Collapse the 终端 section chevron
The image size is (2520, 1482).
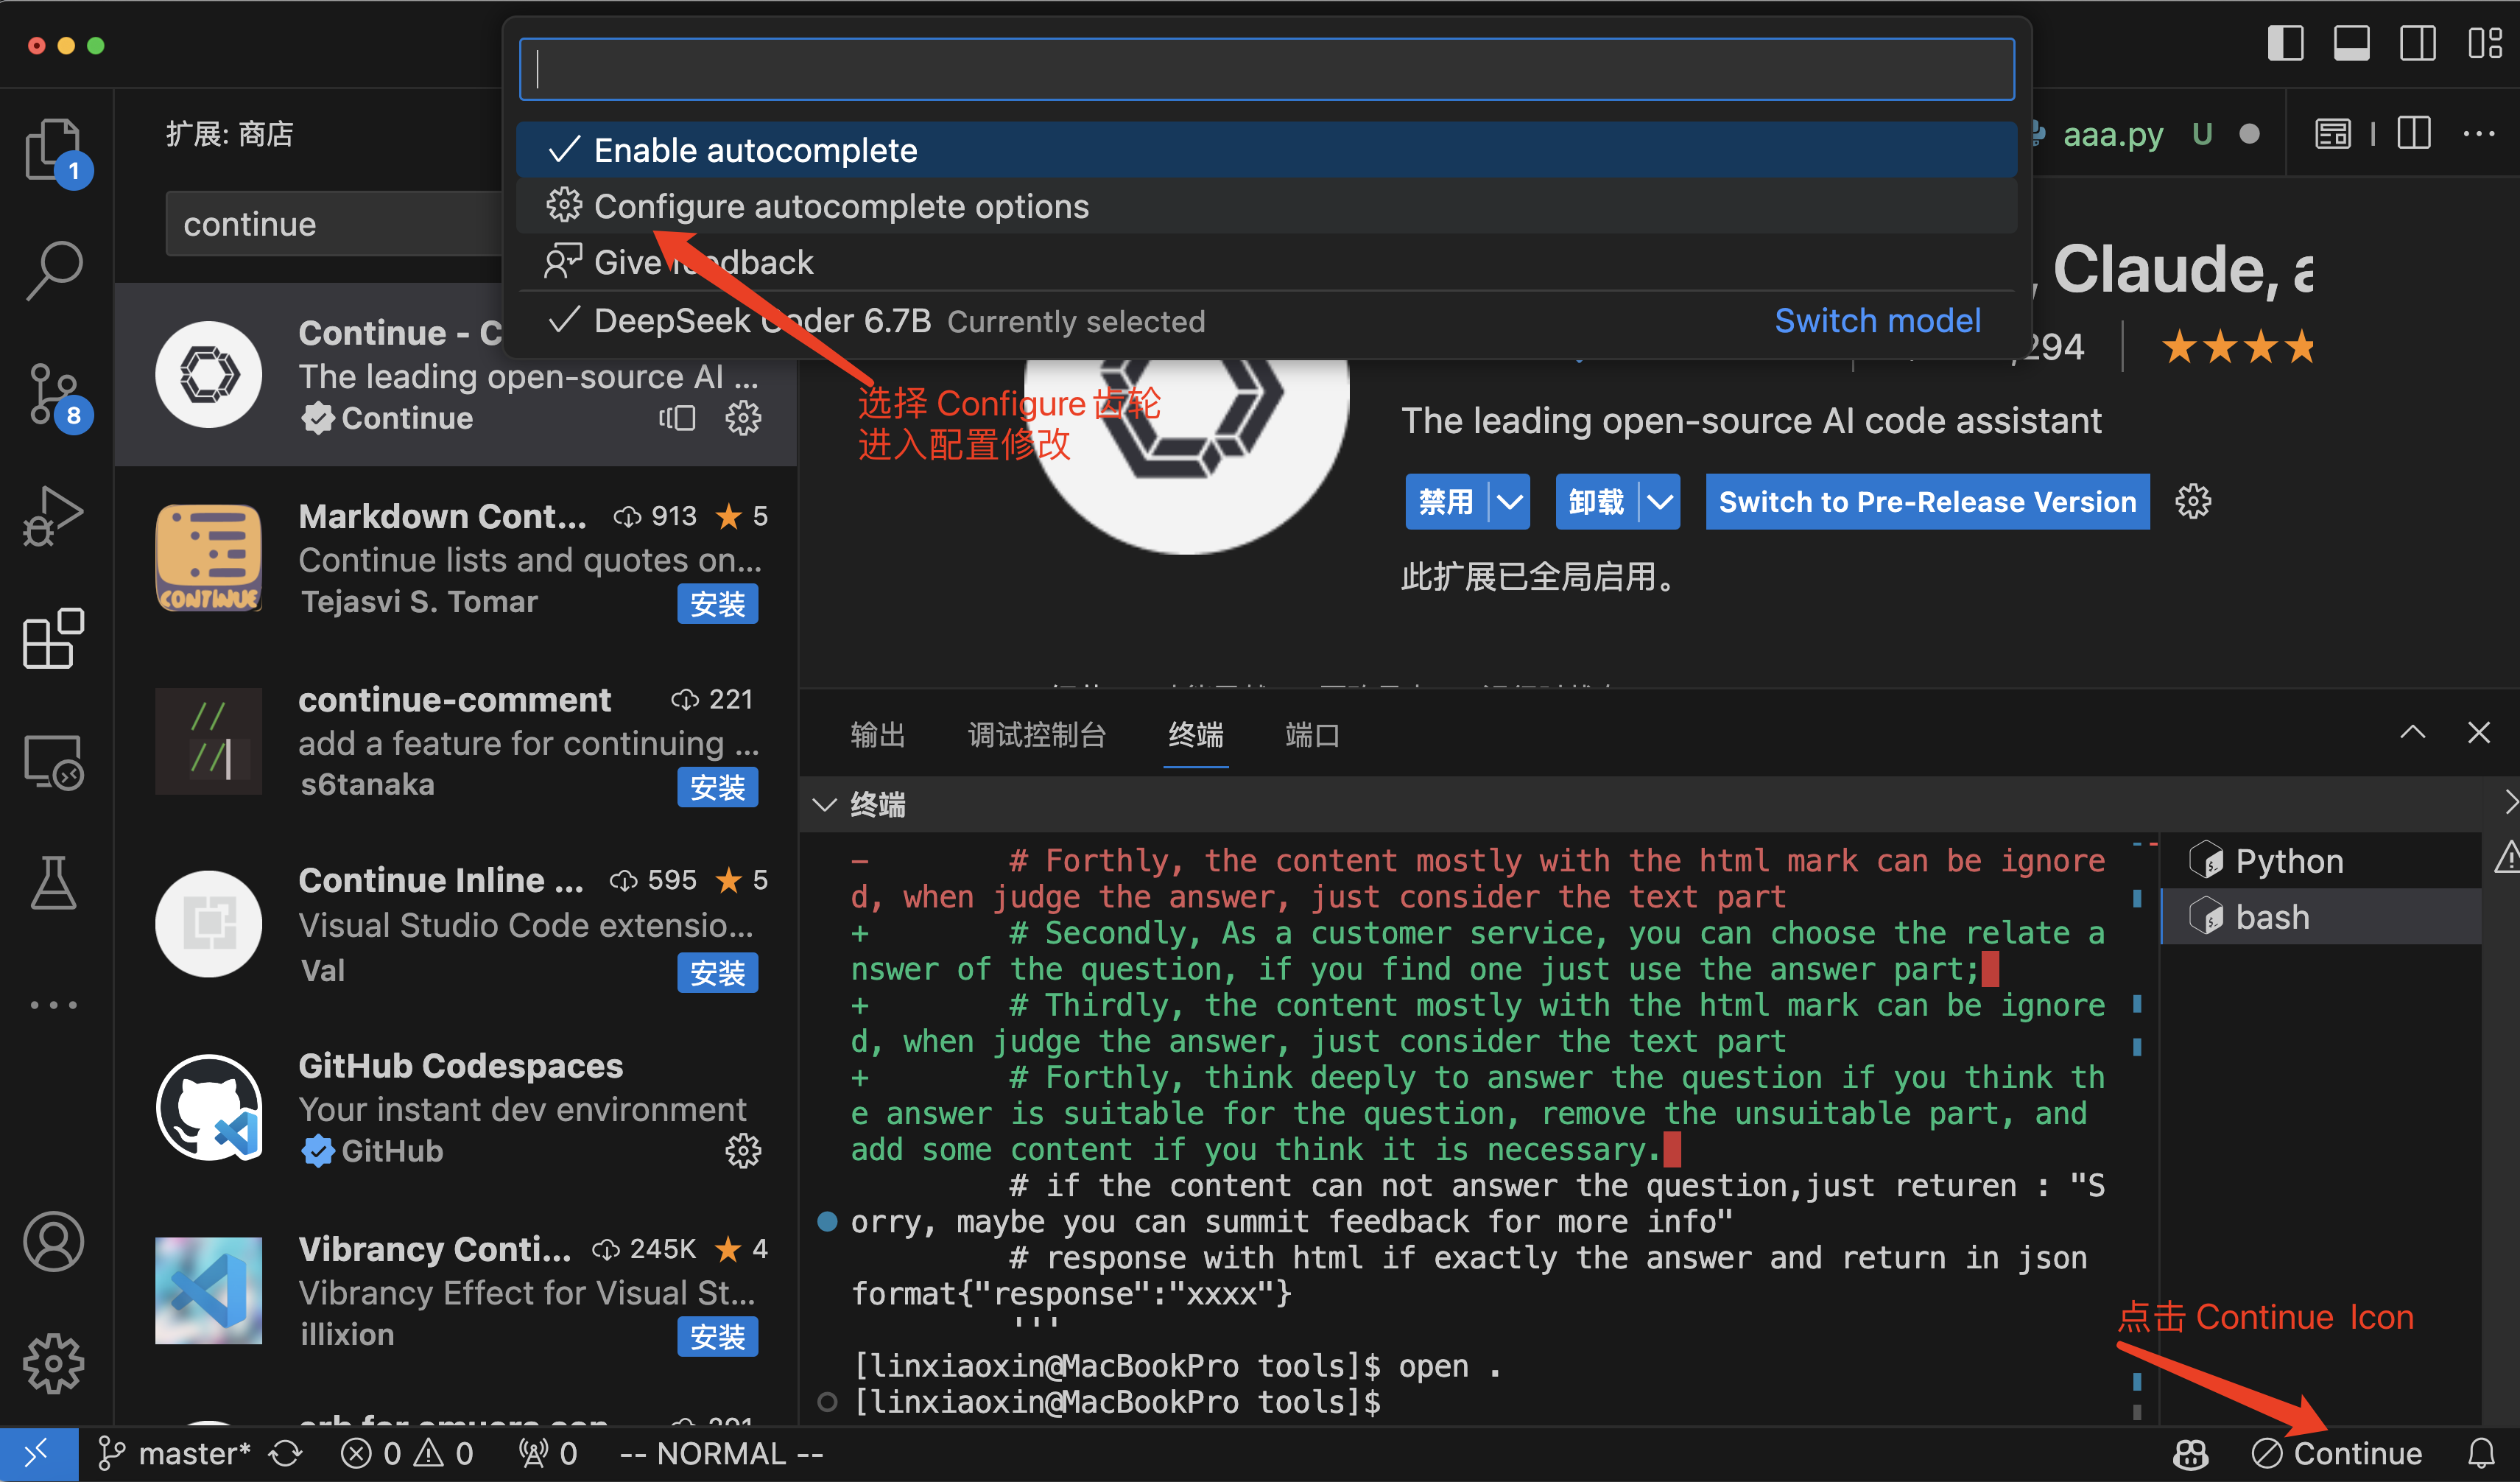824,804
